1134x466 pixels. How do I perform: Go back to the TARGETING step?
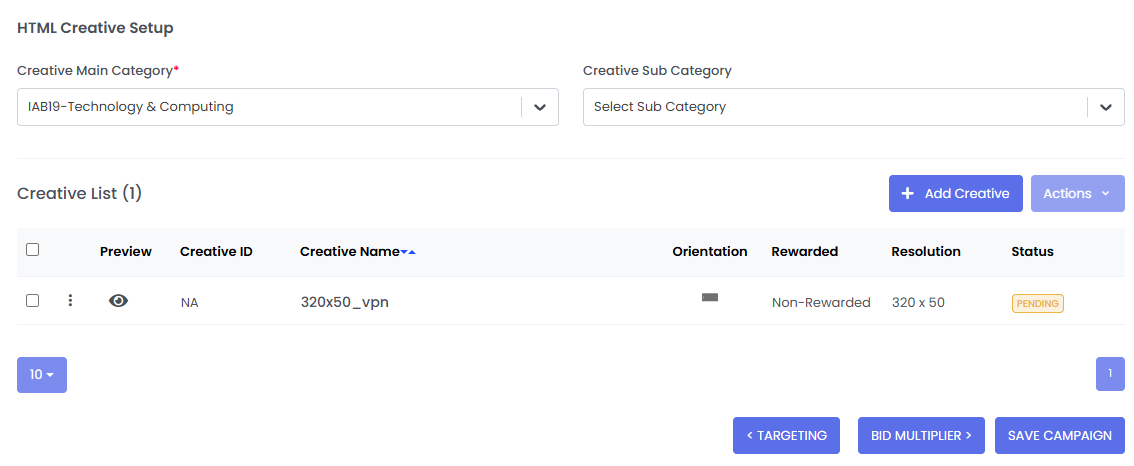(x=787, y=436)
